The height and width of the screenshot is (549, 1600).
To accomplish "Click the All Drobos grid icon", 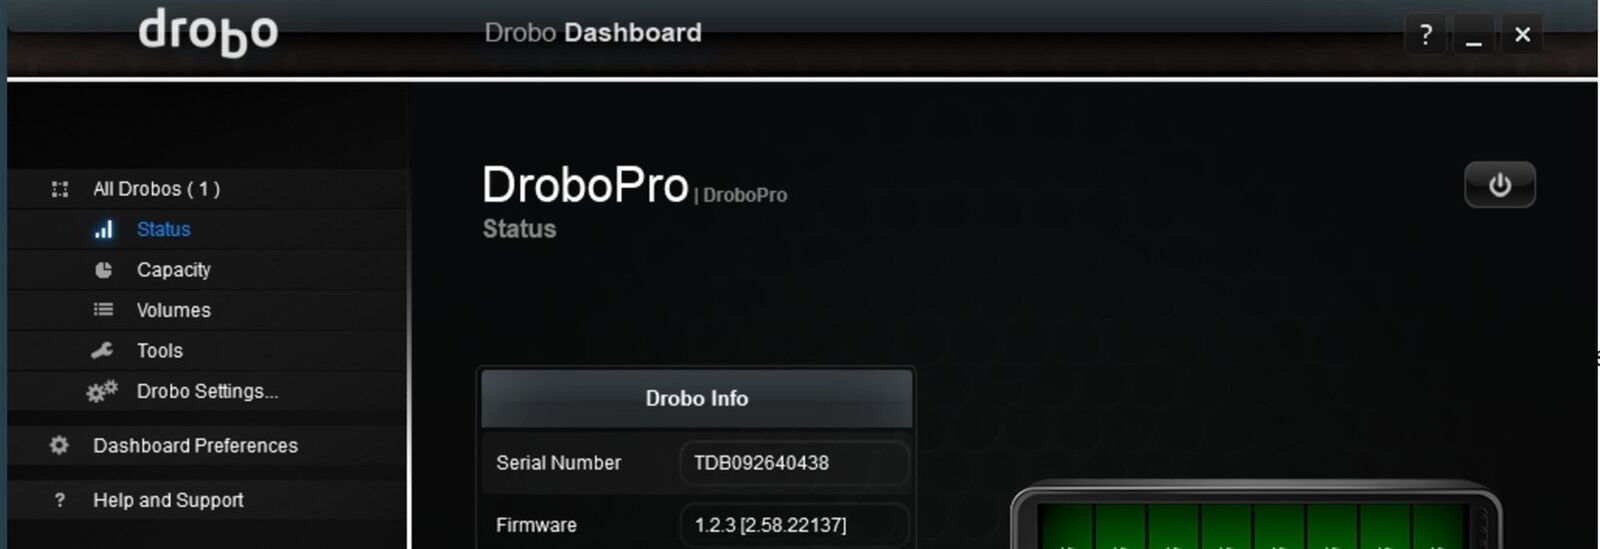I will click(60, 189).
